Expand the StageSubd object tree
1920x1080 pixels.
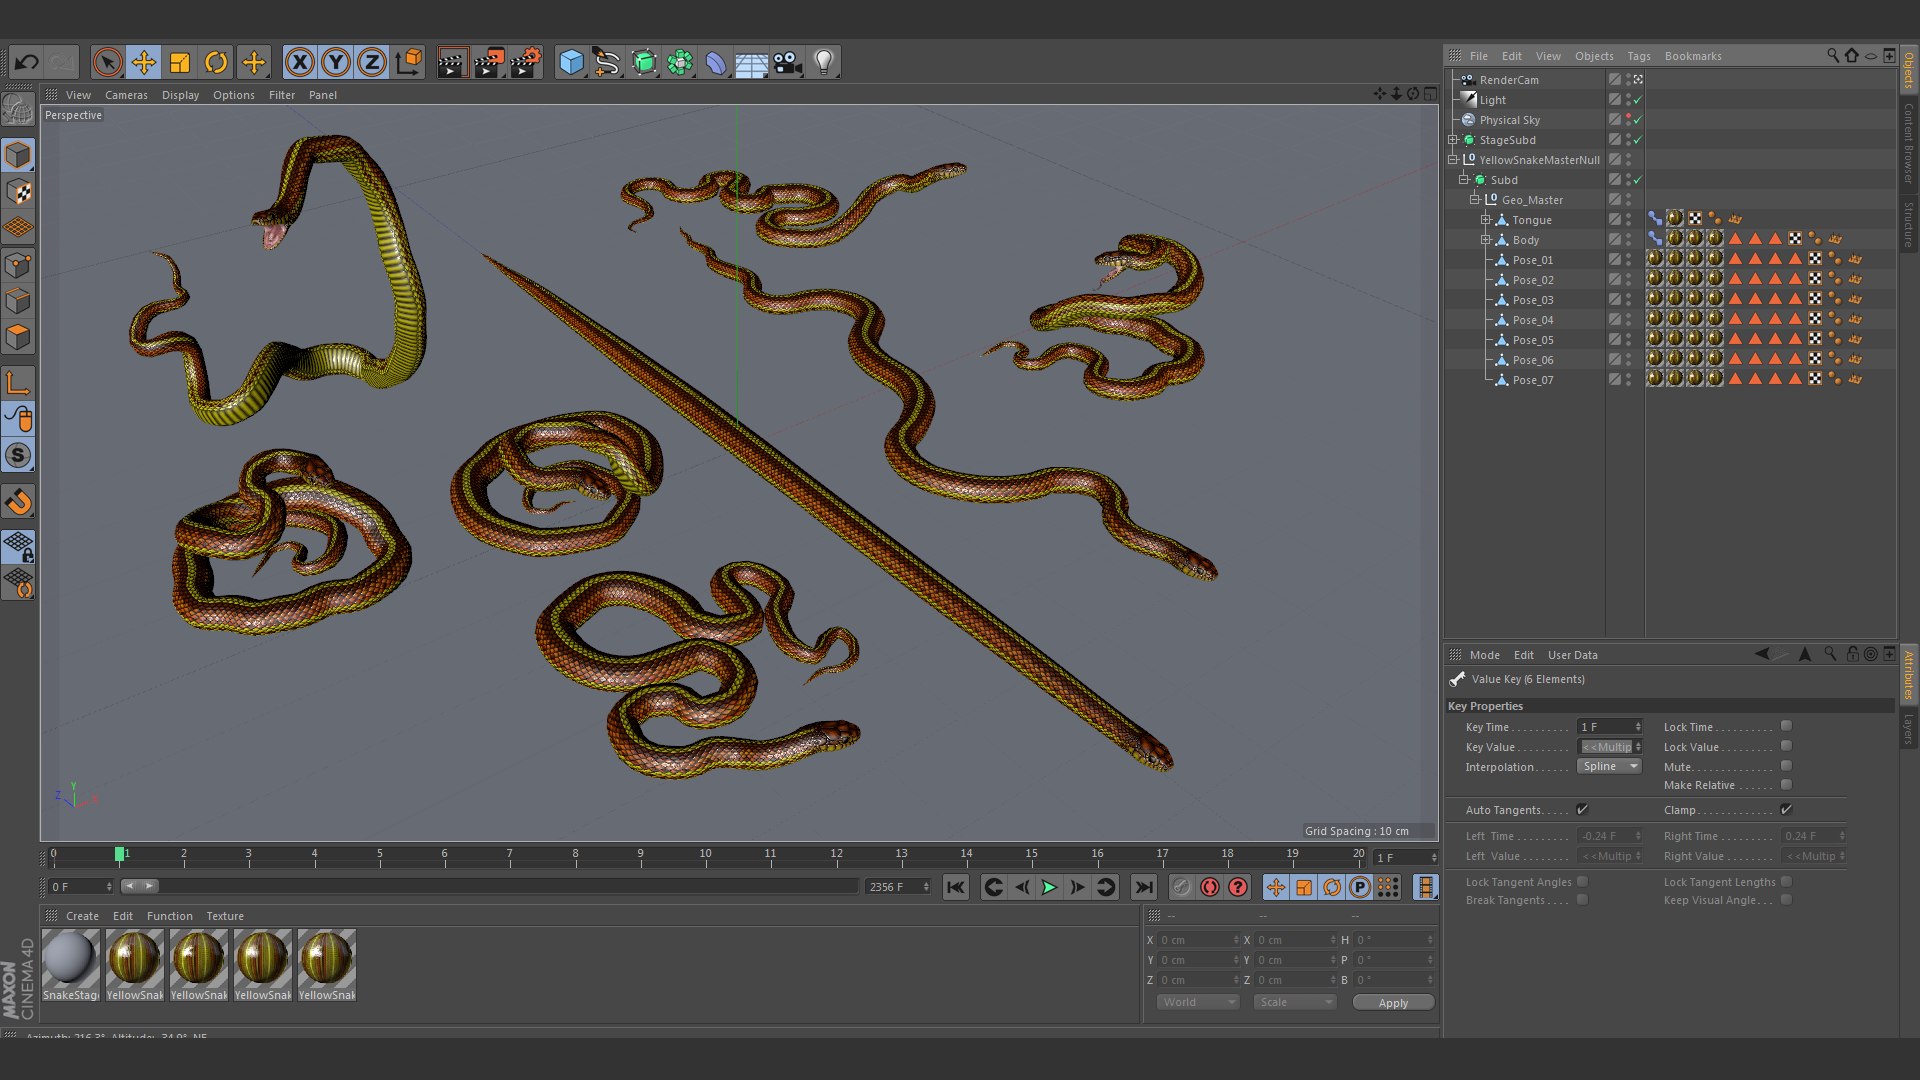pyautogui.click(x=1453, y=140)
